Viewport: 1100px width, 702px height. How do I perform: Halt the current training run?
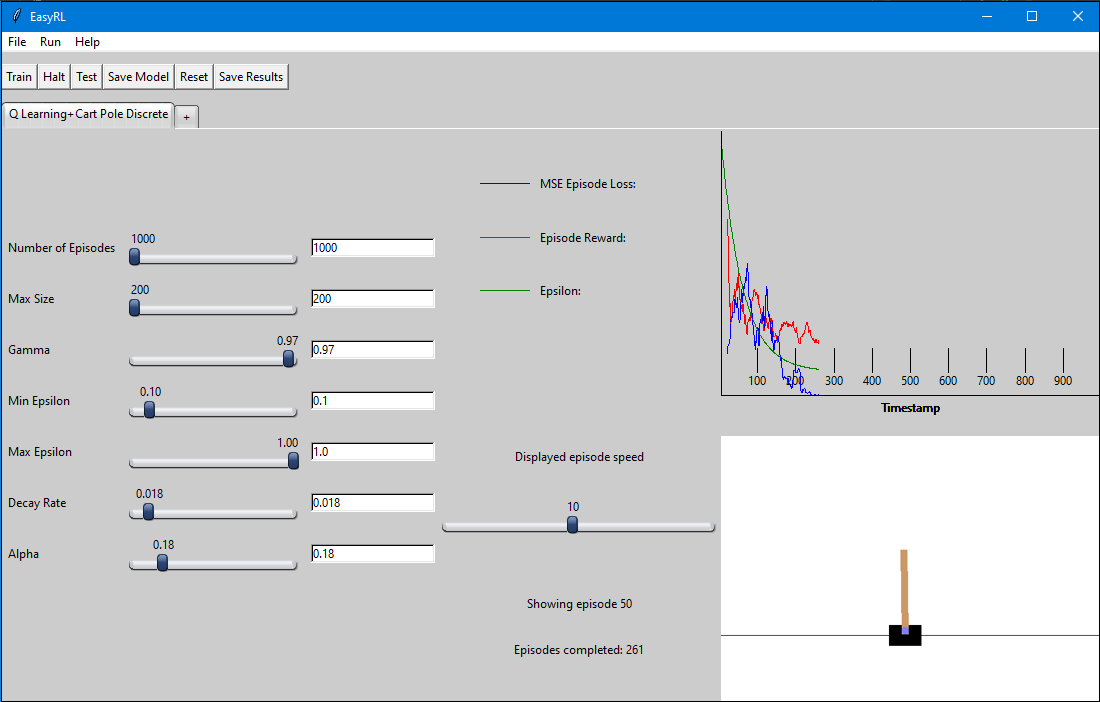pos(54,77)
